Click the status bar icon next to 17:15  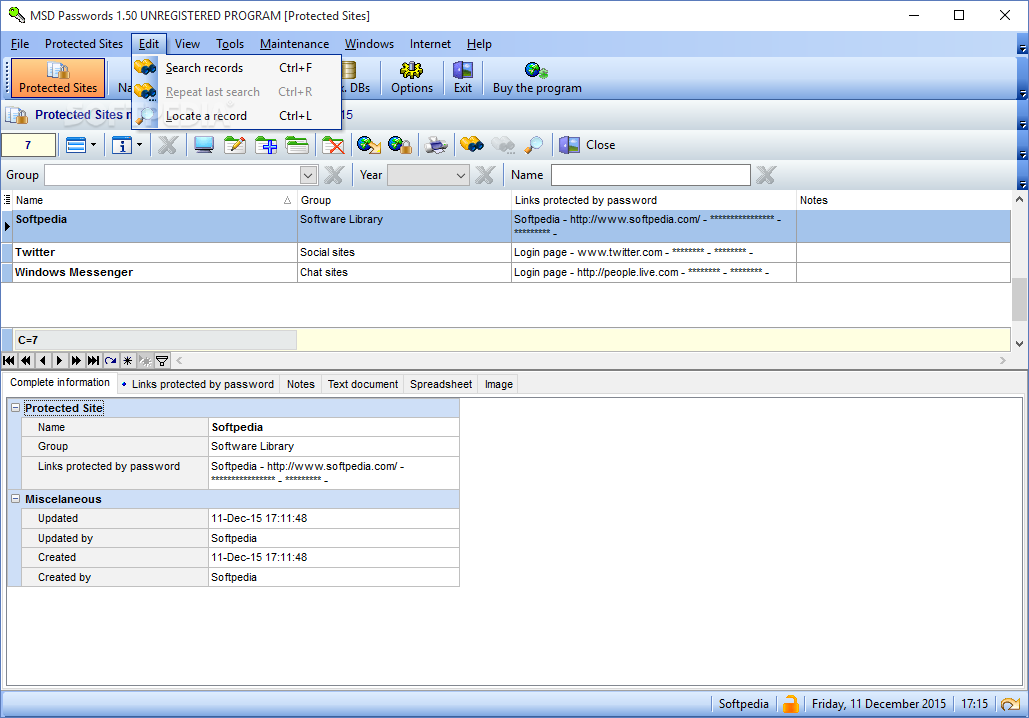point(1011,704)
